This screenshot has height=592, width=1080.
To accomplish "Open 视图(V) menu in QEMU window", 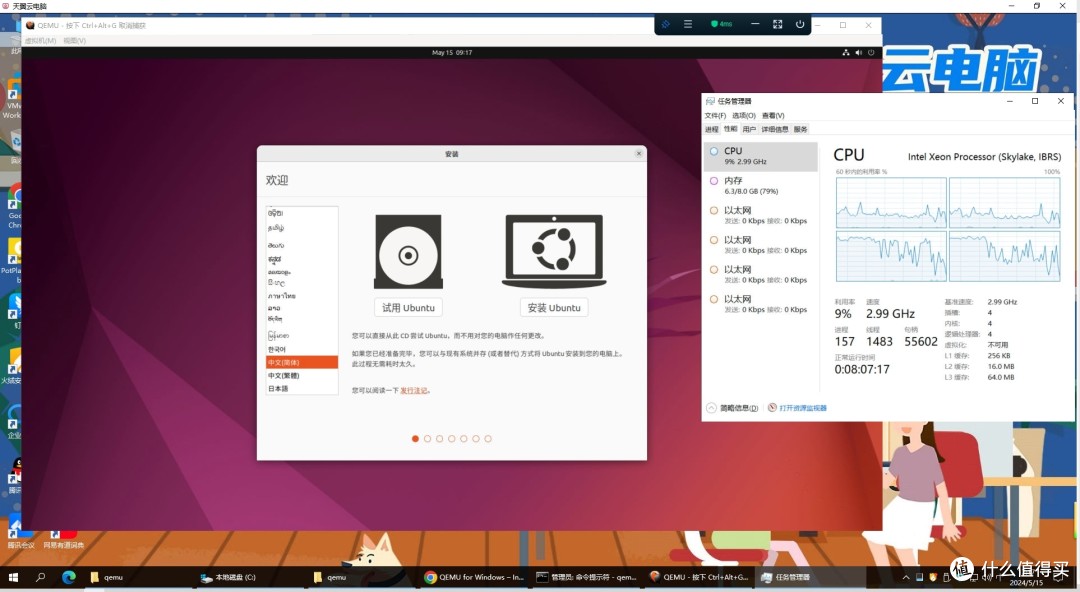I will click(x=74, y=41).
